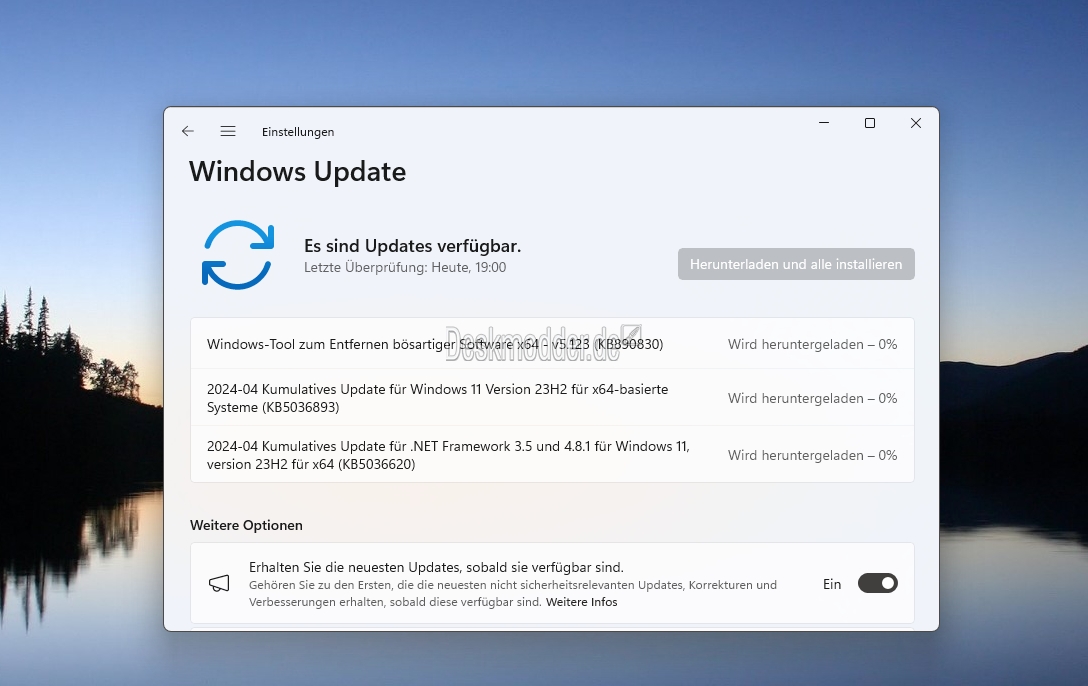Screen dimensions: 1088x686
Task: Maximize the Einstellungen window
Action: tap(869, 123)
